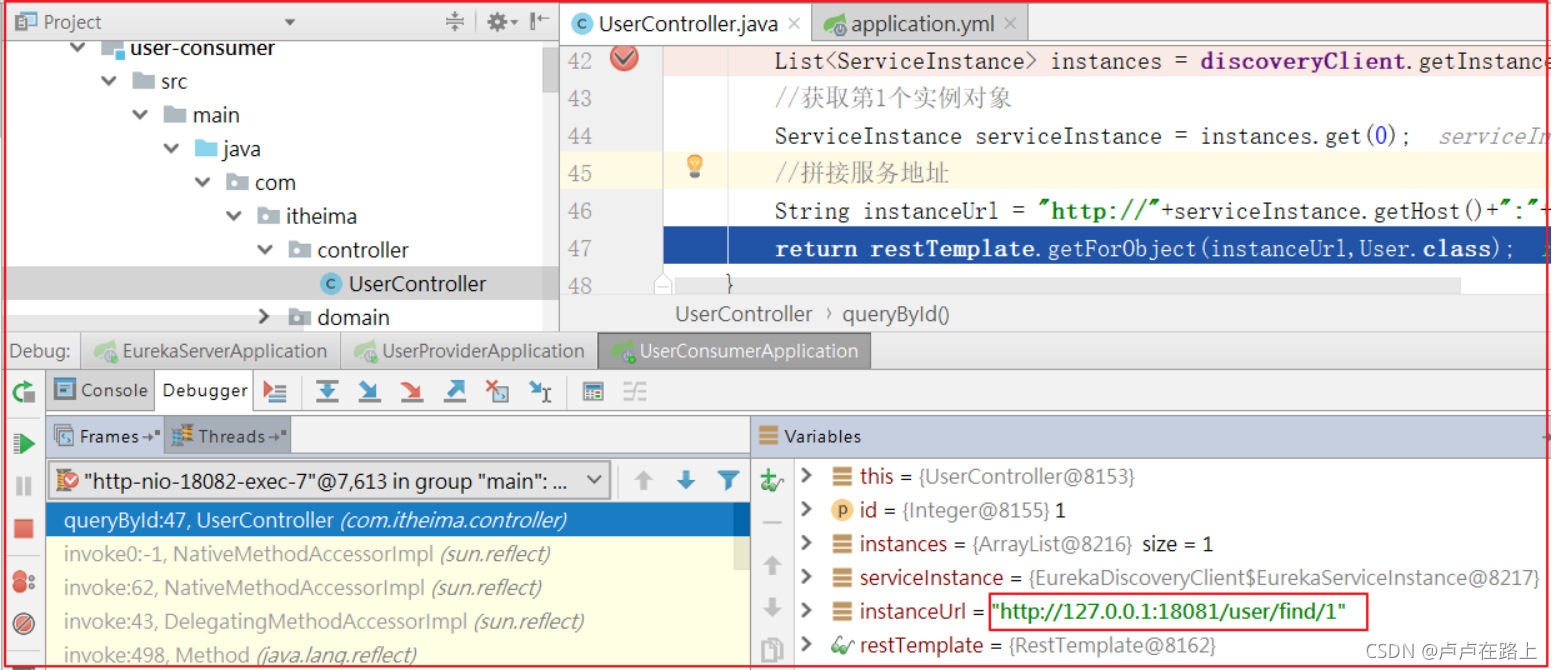Screen dimensions: 1552x670
Task: Switch to UserProviderApplication debug tab
Action: (469, 351)
